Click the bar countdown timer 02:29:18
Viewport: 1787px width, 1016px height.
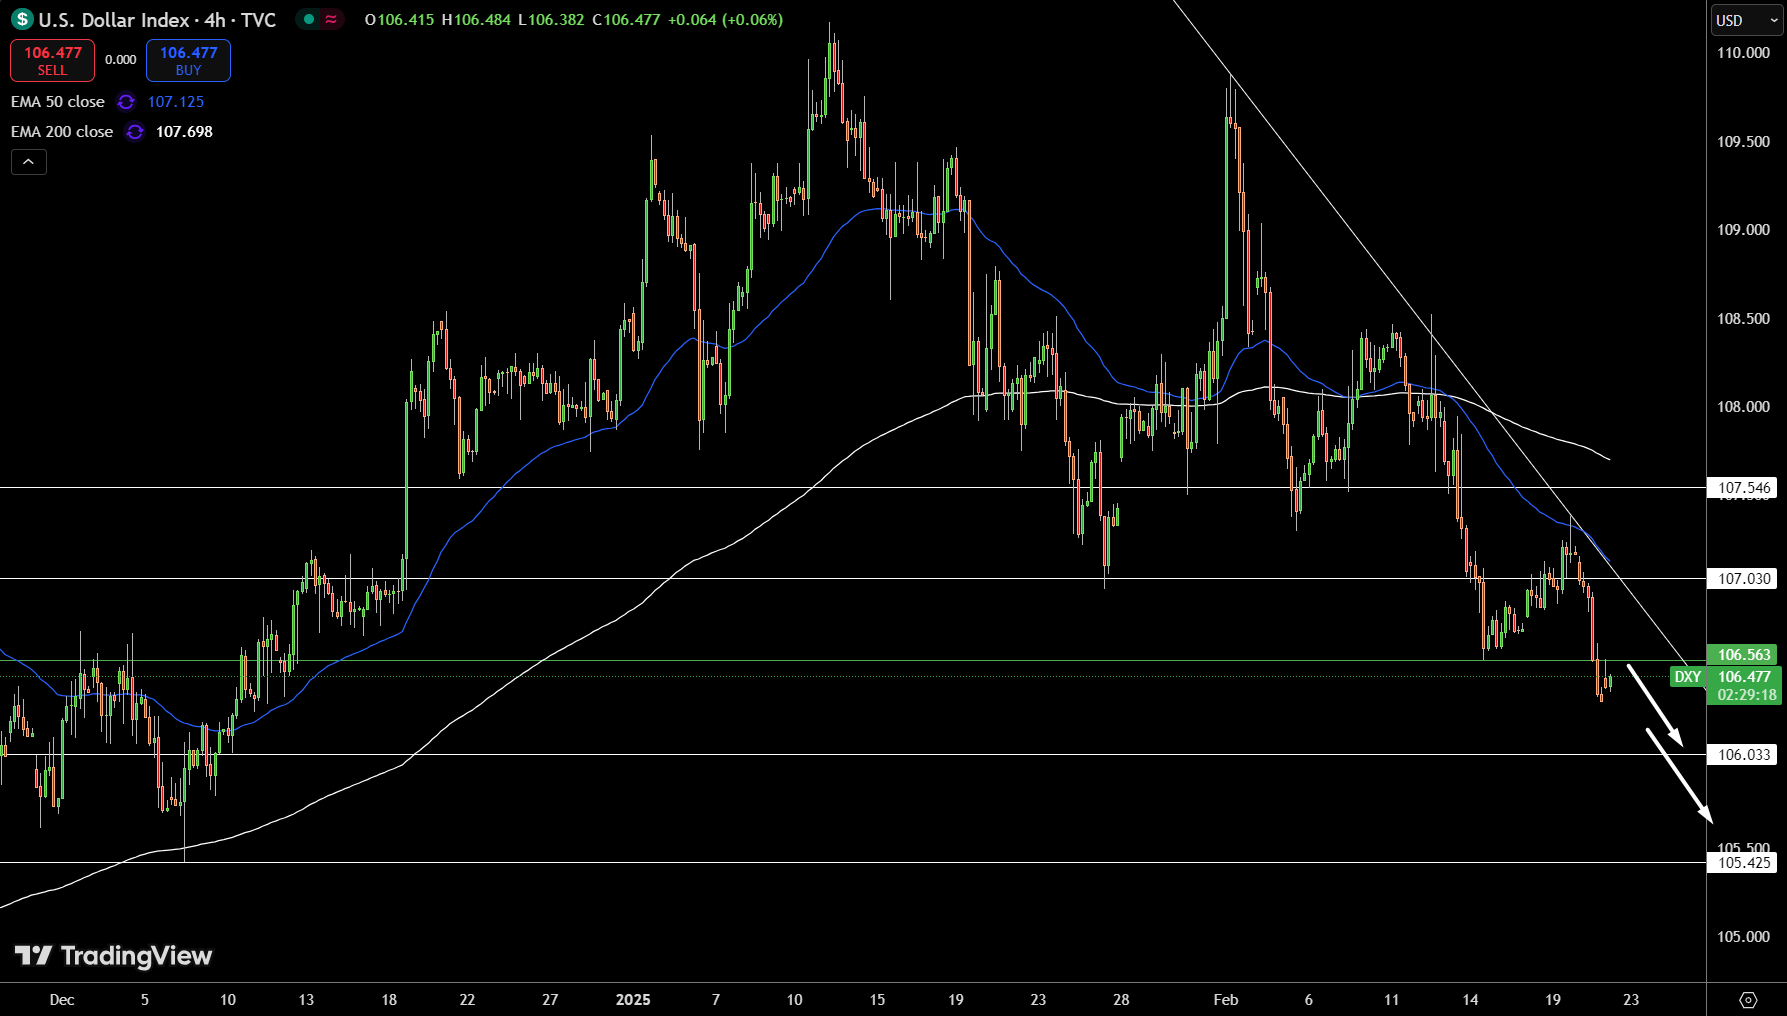point(1746,695)
